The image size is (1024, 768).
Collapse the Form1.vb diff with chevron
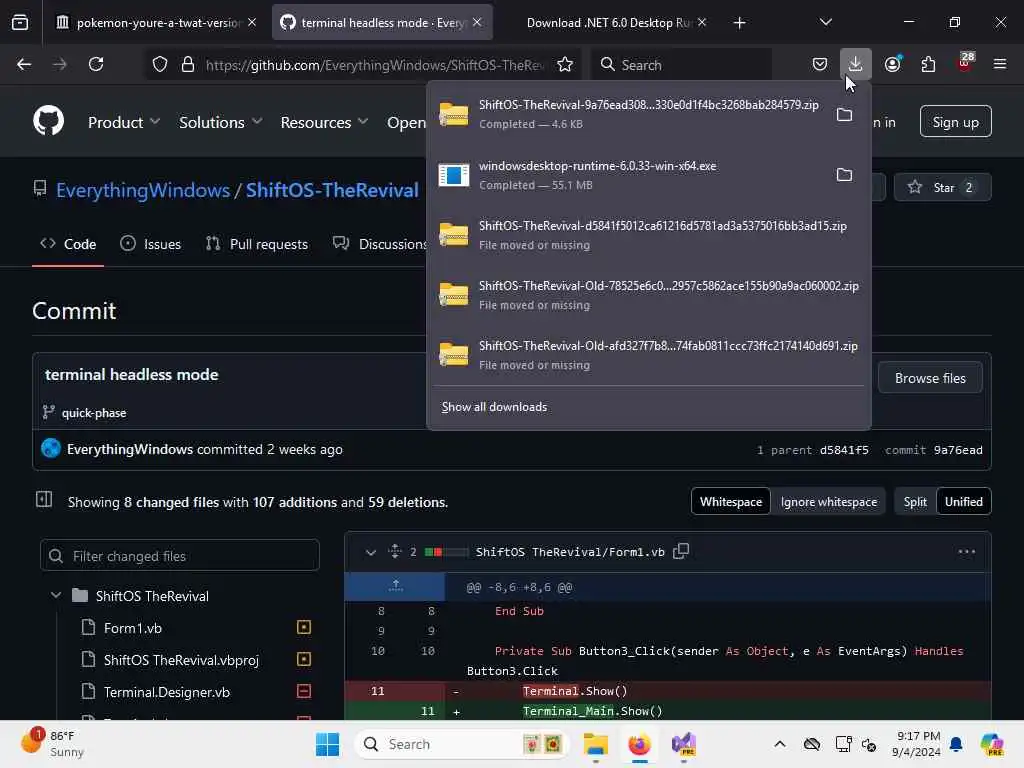coord(370,552)
